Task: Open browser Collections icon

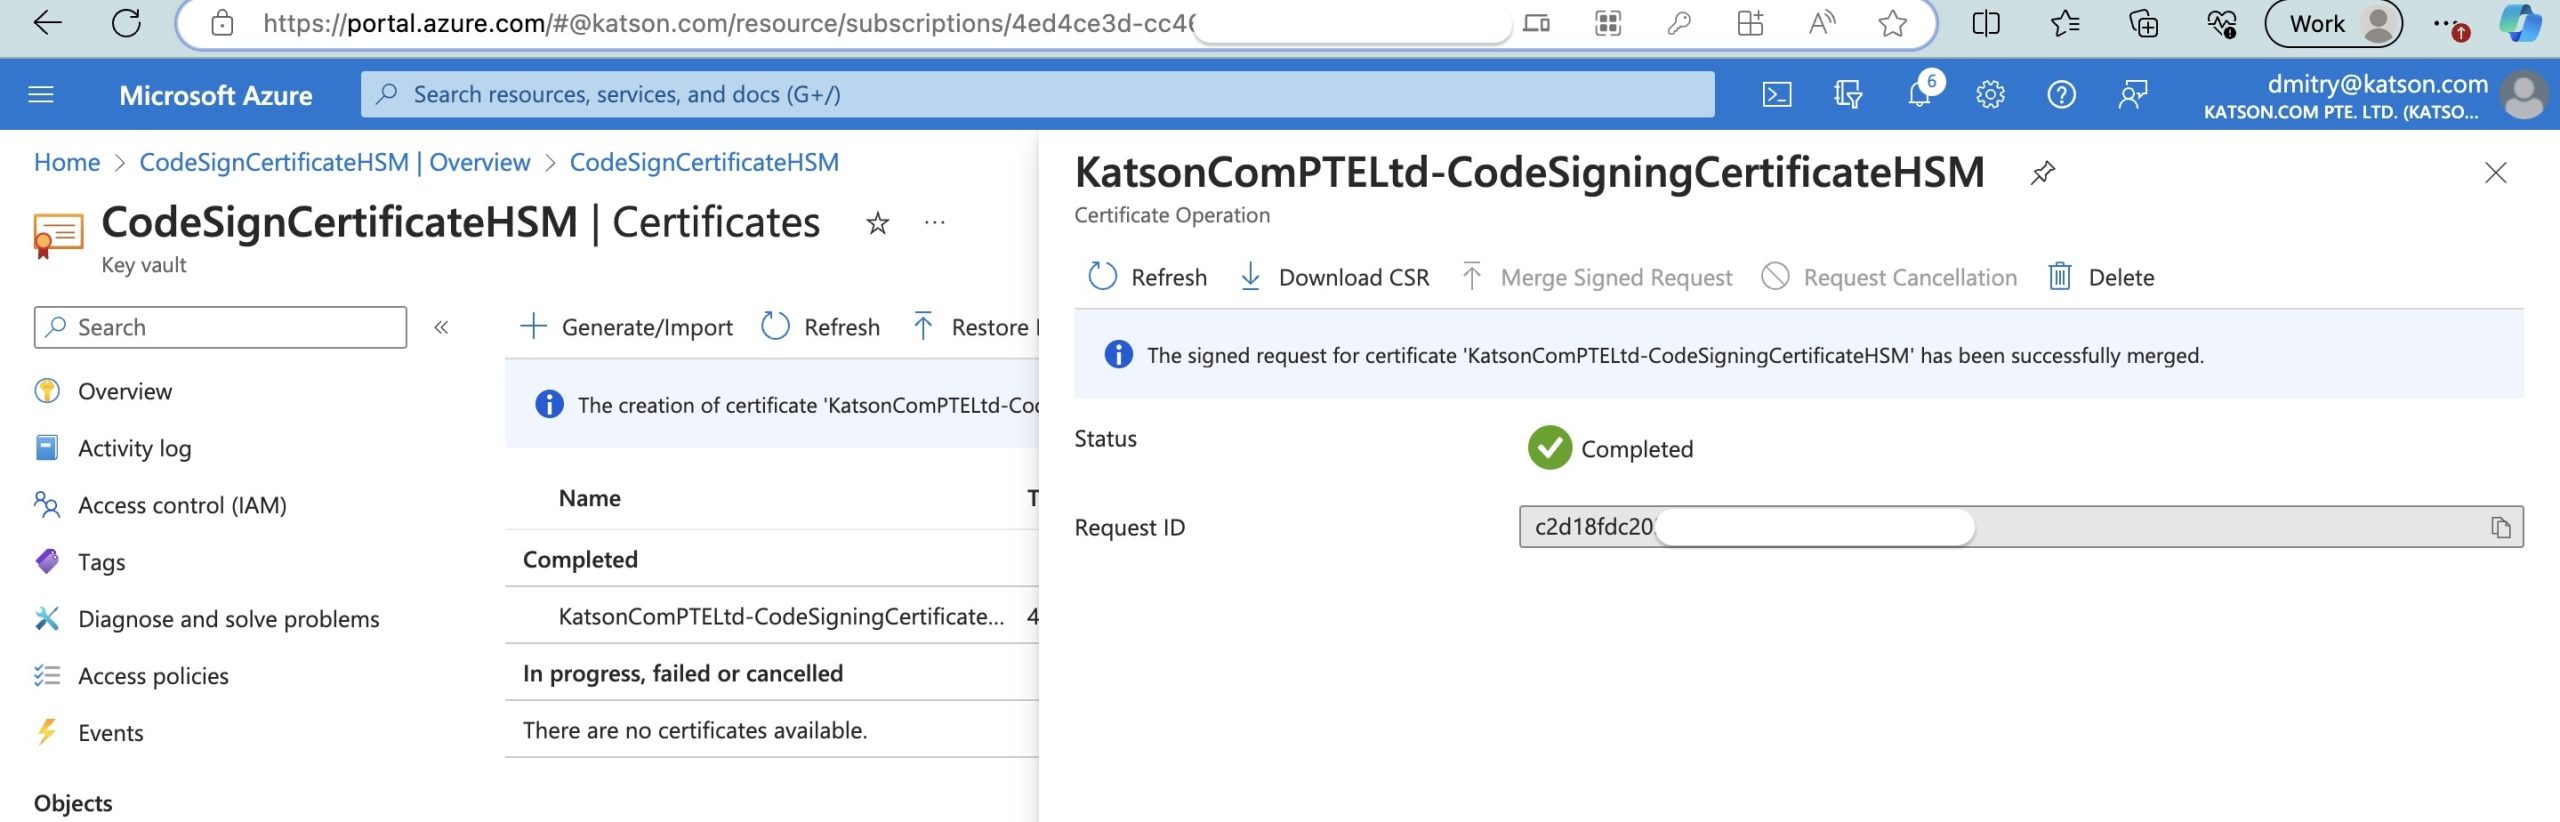Action: pyautogui.click(x=2143, y=23)
